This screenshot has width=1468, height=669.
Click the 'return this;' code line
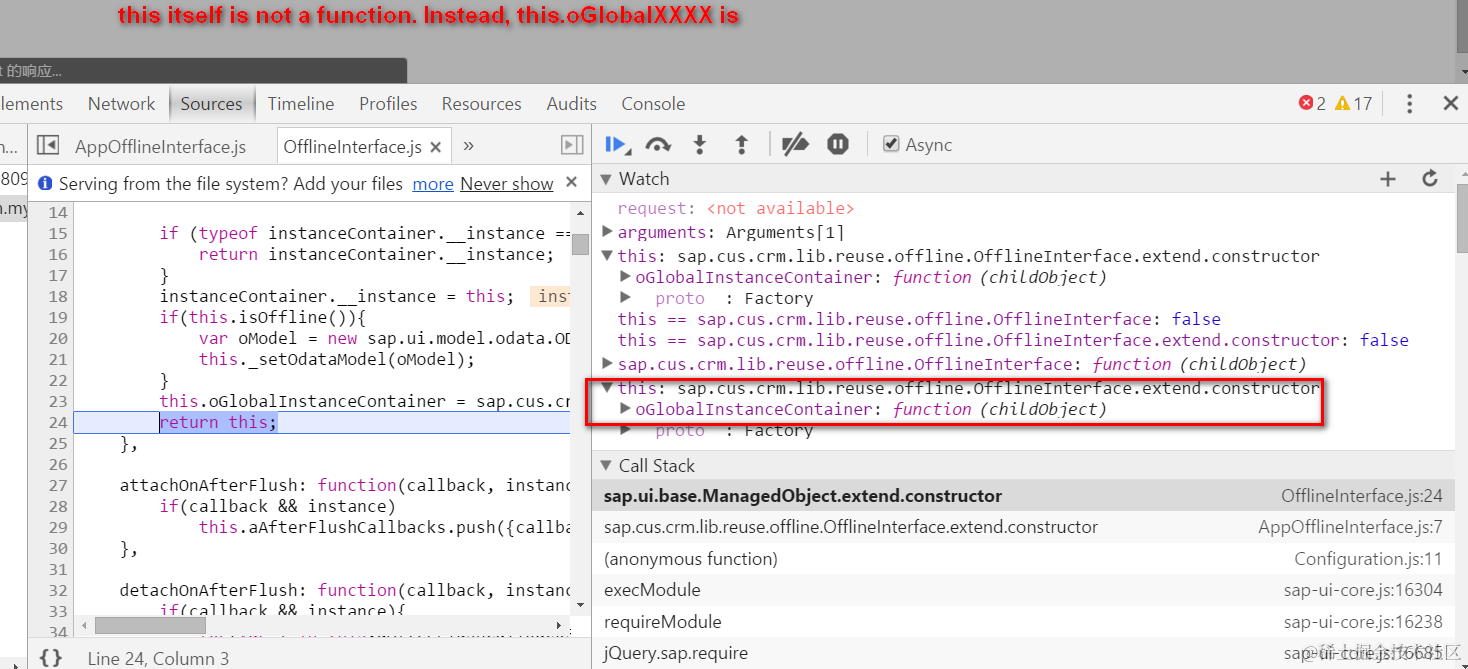(218, 422)
